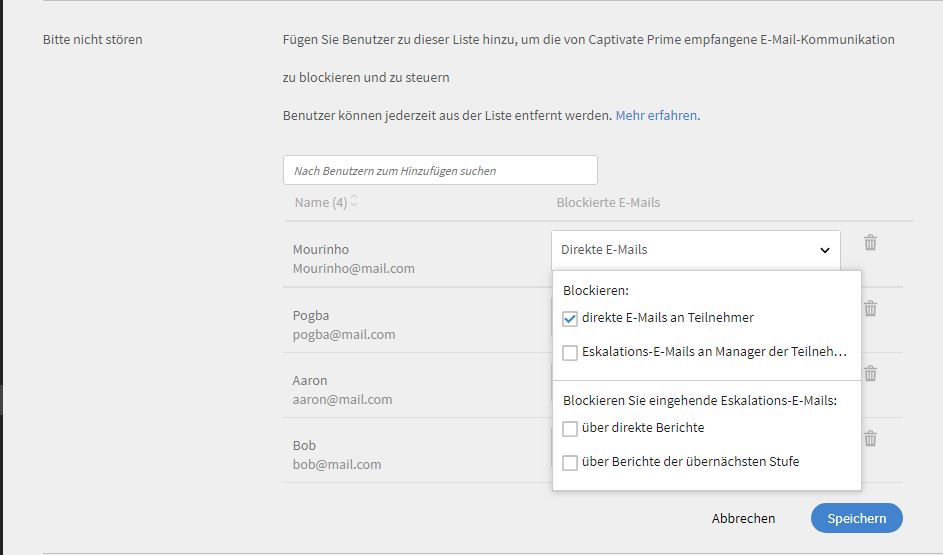Select Pogba's name in the list
This screenshot has height=555, width=943.
coord(311,315)
